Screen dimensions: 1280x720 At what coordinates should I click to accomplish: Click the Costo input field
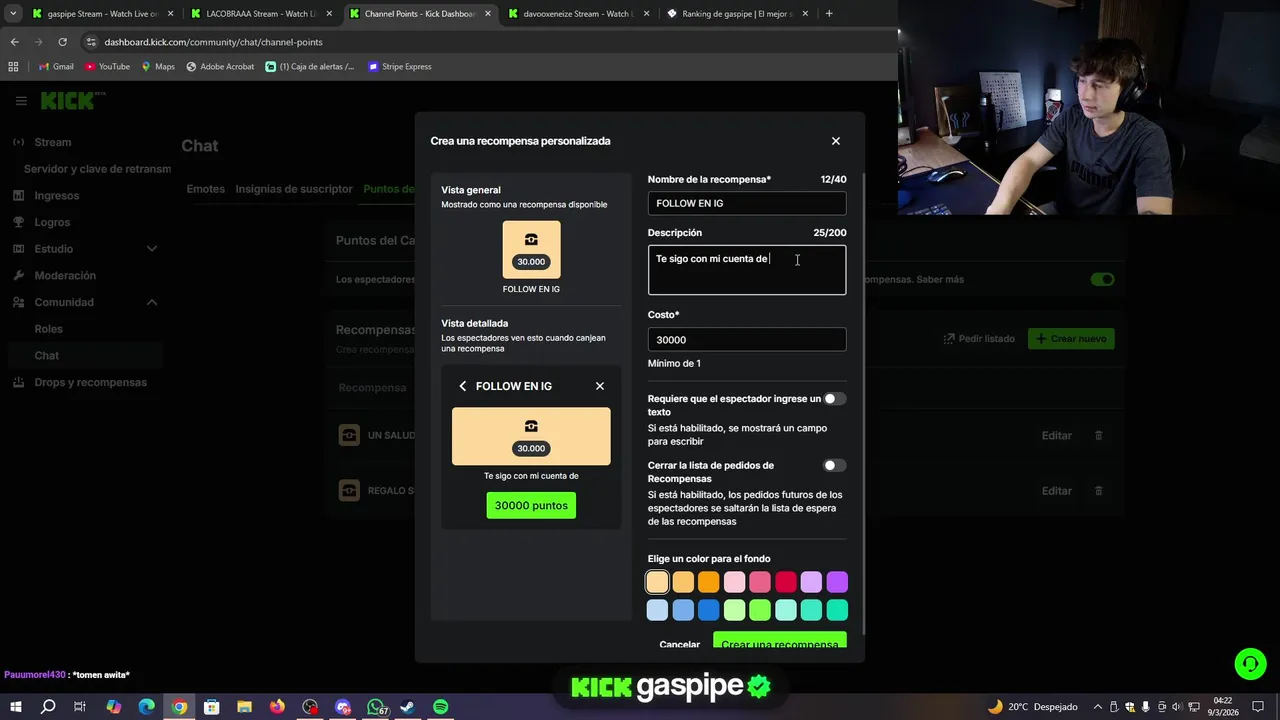pos(747,340)
